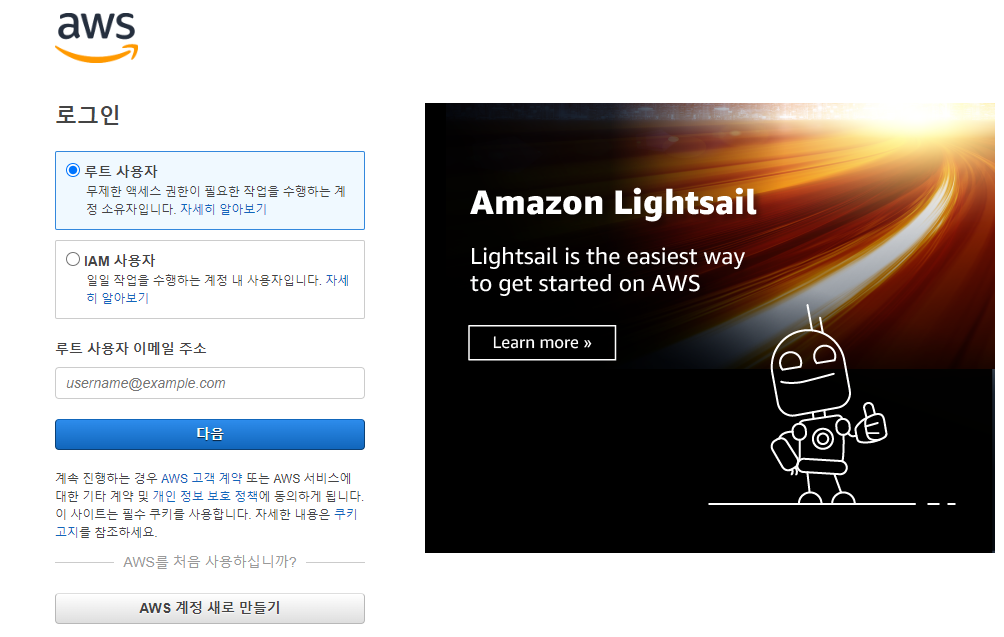The width and height of the screenshot is (1004, 637).
Task: Click AWS 계정 새로 만들기 button
Action: [210, 608]
